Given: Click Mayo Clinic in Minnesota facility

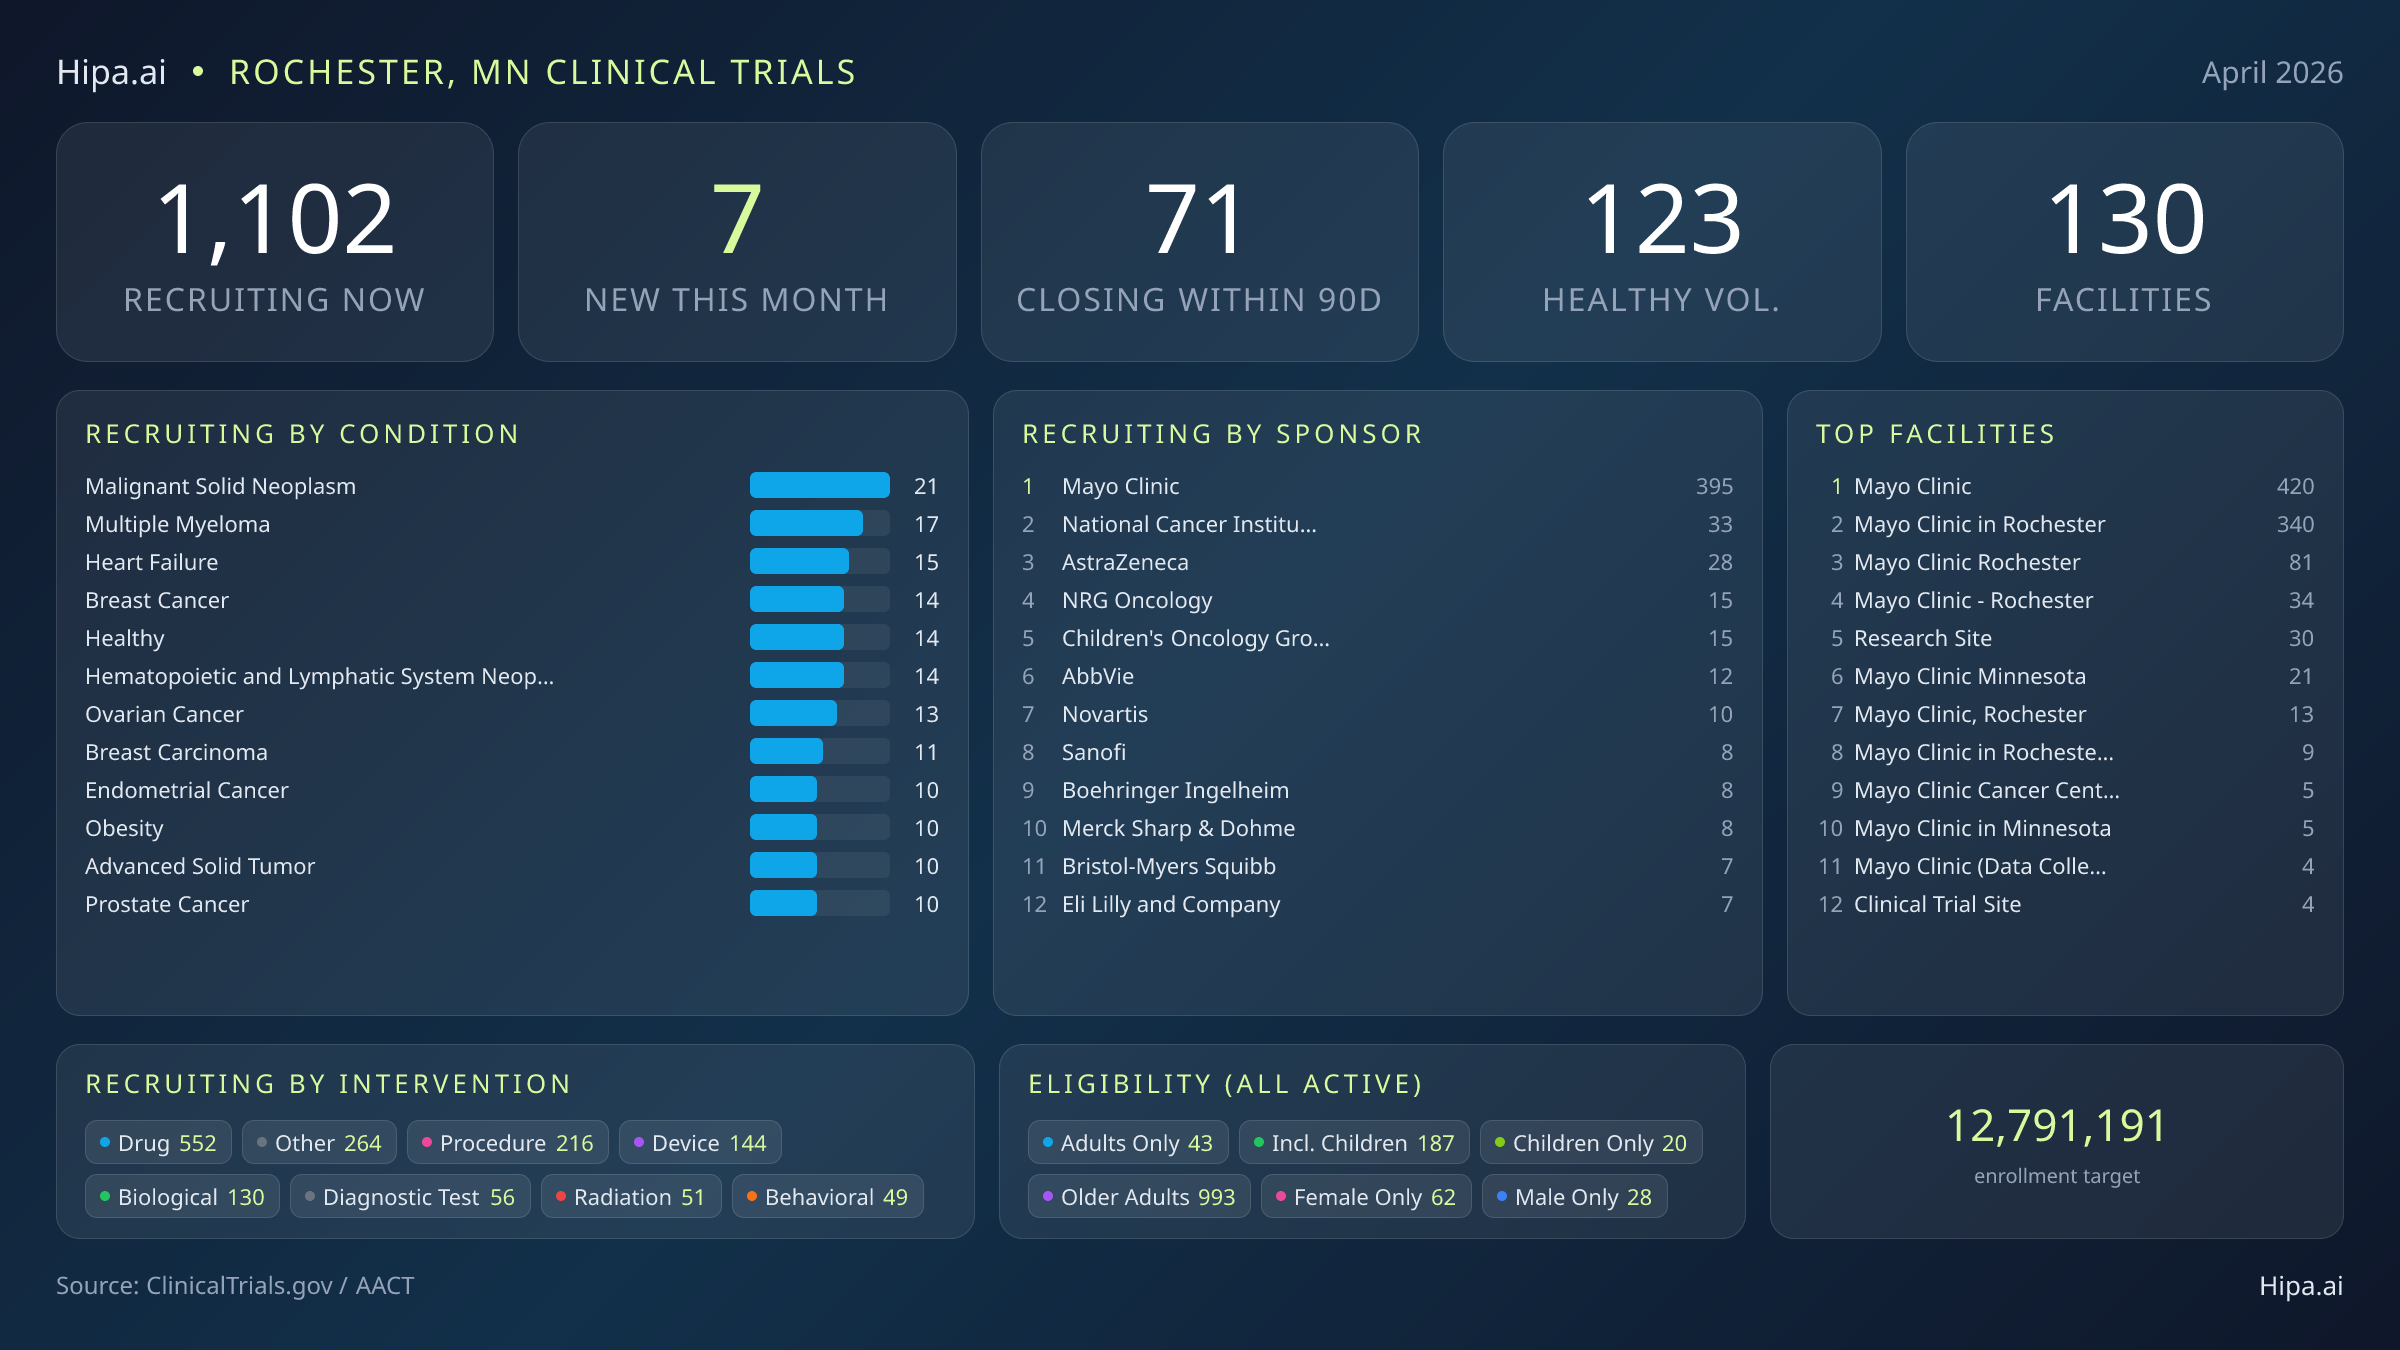Looking at the screenshot, I should 2065,827.
